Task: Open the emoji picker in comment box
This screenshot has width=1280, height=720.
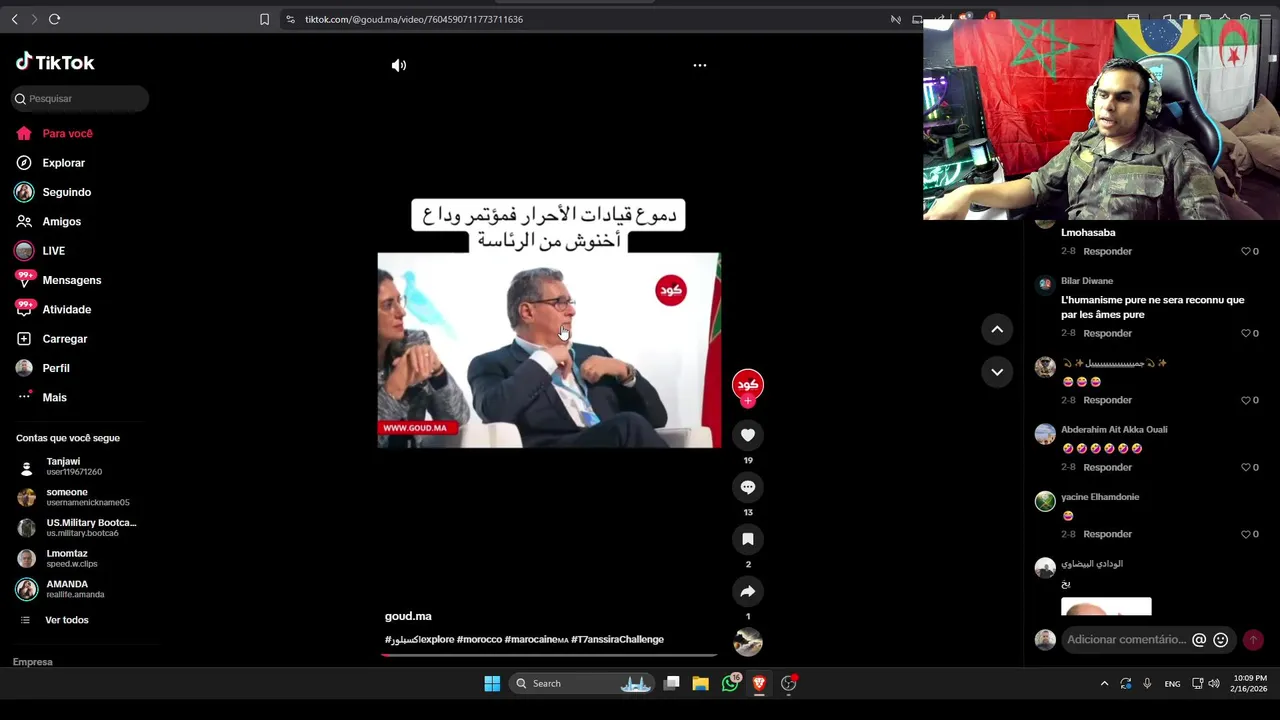Action: (x=1220, y=640)
